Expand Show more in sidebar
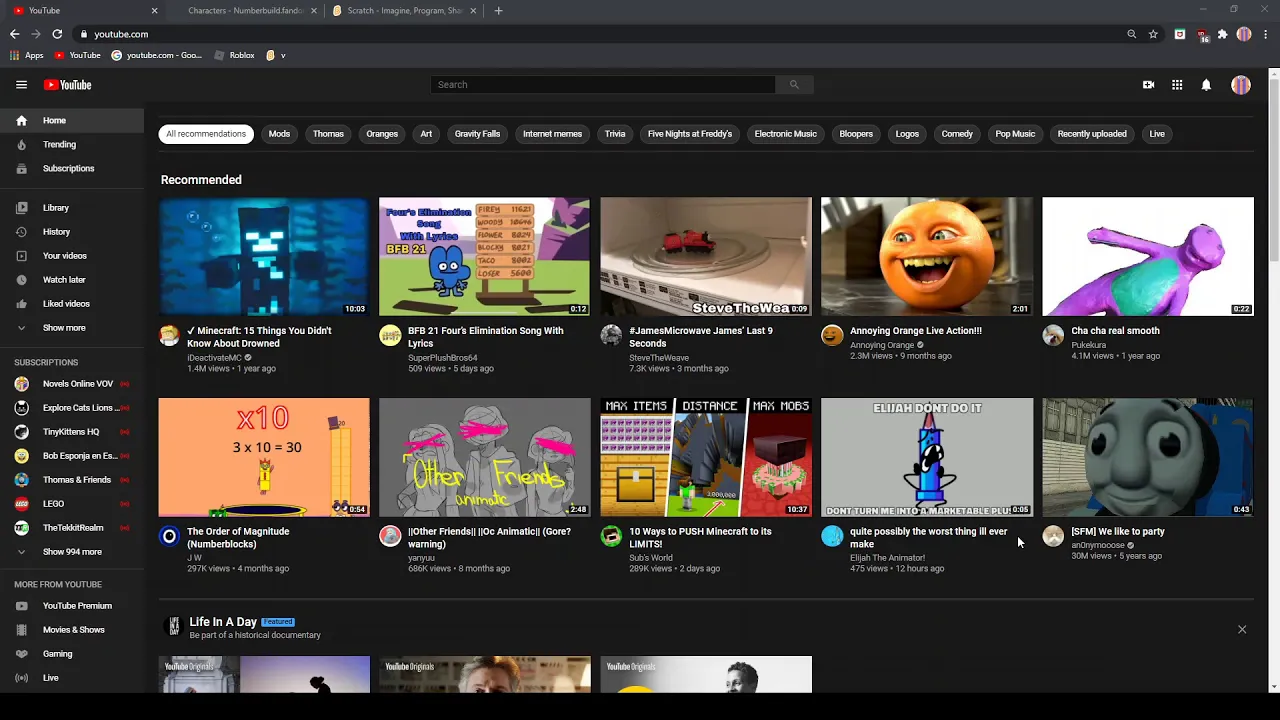The height and width of the screenshot is (720, 1280). click(x=72, y=328)
